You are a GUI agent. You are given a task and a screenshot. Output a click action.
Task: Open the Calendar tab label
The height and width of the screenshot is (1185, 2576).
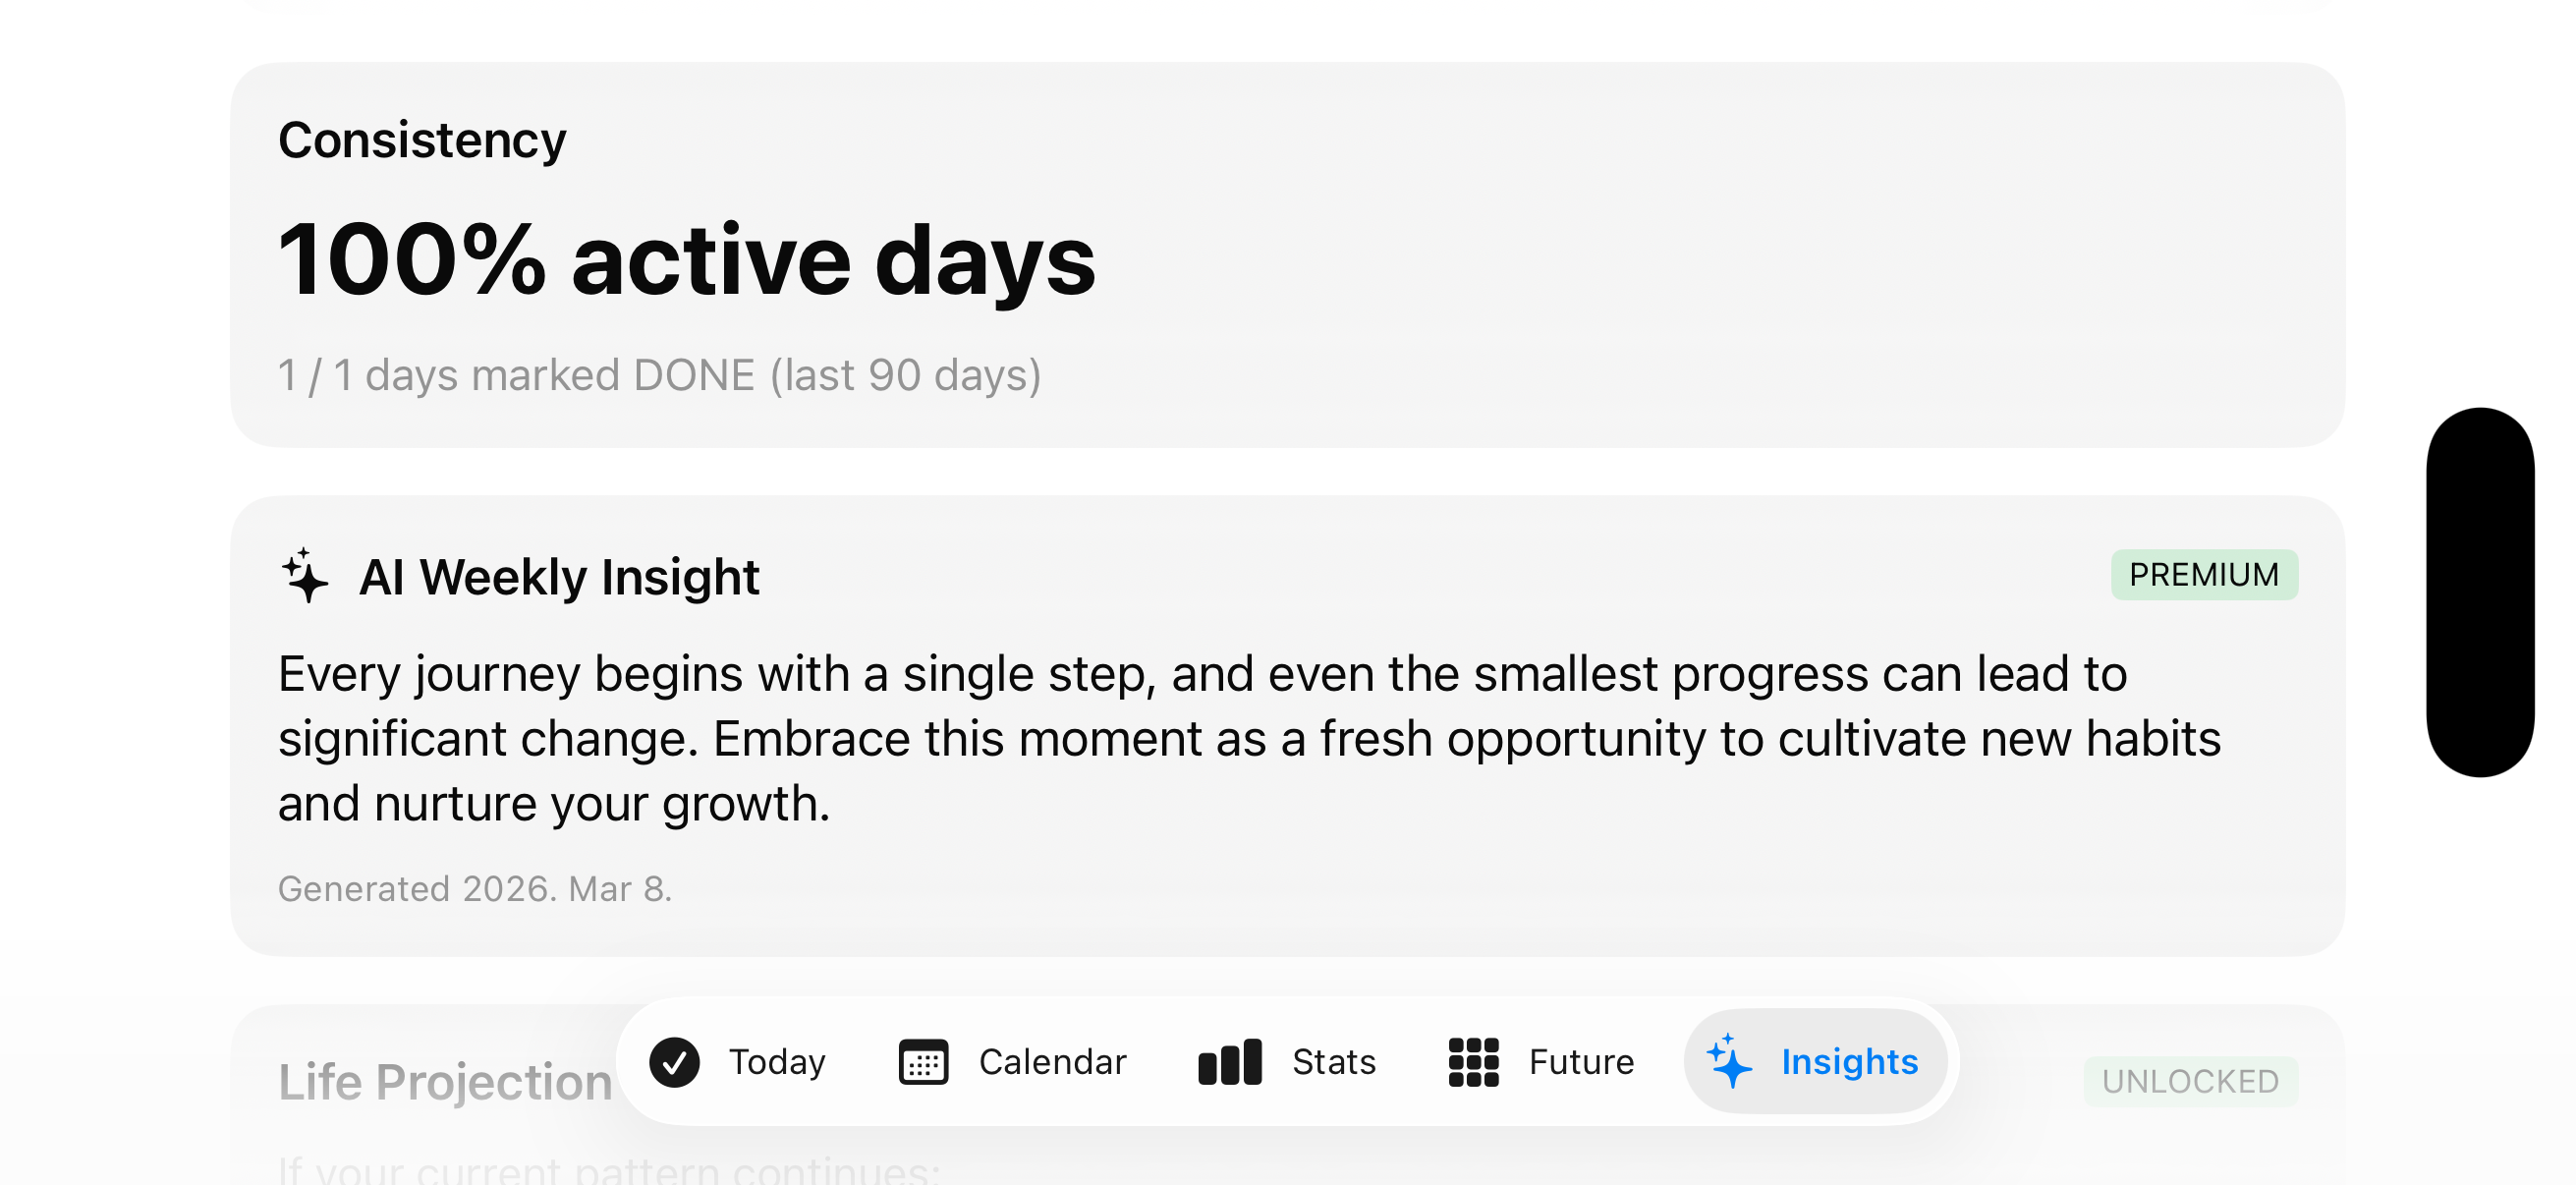tap(1052, 1062)
